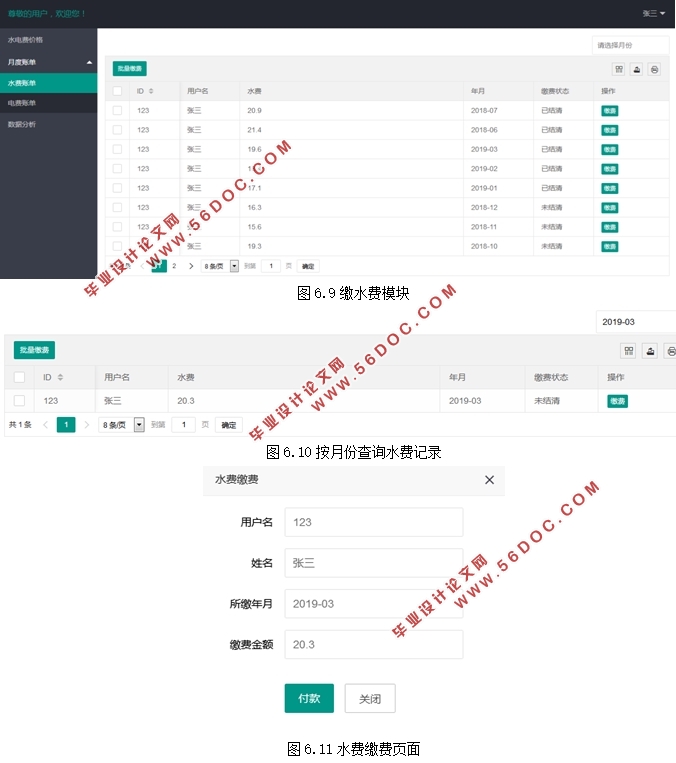
Task: Click the 付款 button
Action: 309,698
